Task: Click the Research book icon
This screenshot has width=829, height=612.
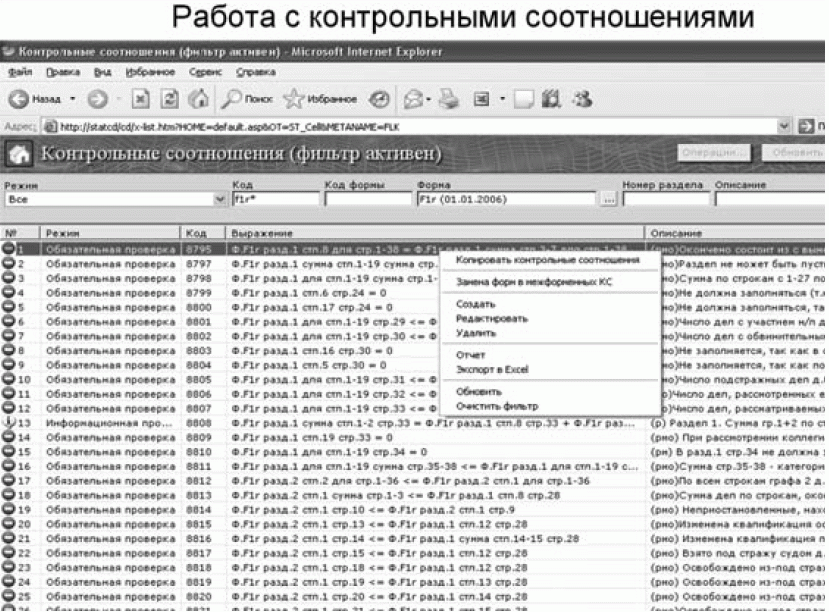Action: (551, 99)
